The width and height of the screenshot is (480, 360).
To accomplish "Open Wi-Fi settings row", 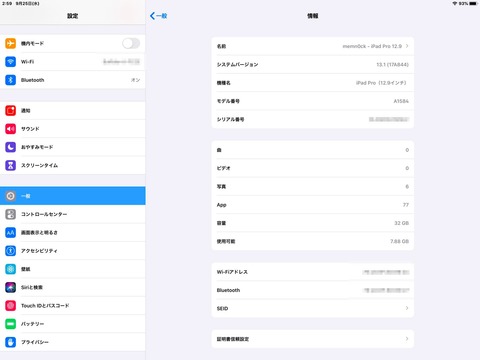I will click(73, 62).
